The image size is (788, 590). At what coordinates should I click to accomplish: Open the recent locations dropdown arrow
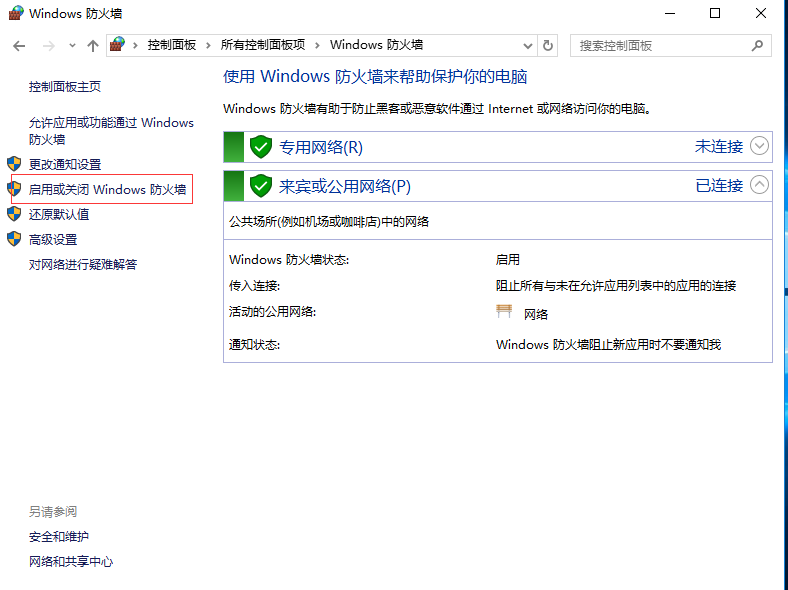pos(72,46)
